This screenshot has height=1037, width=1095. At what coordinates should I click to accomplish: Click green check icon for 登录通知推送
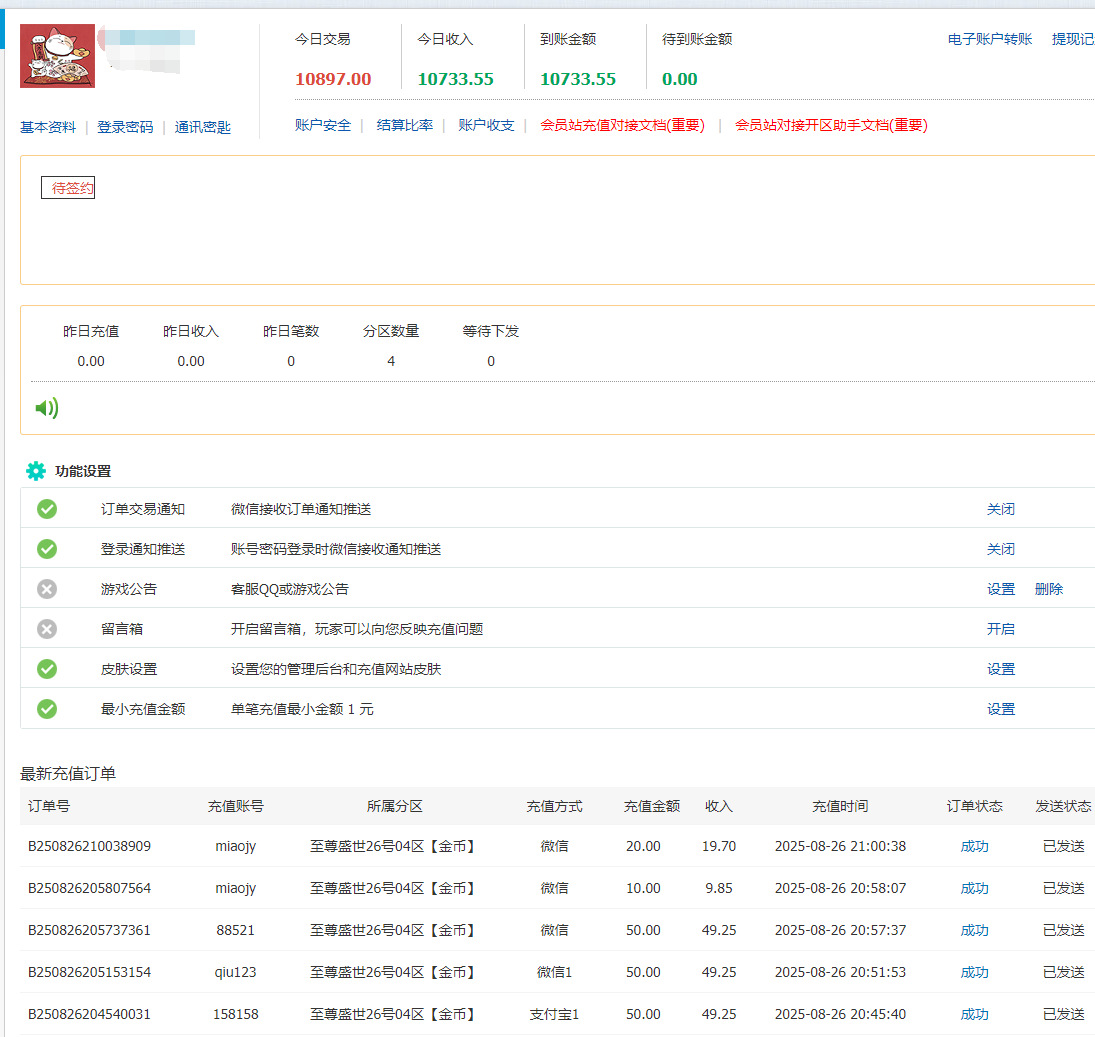coord(47,549)
